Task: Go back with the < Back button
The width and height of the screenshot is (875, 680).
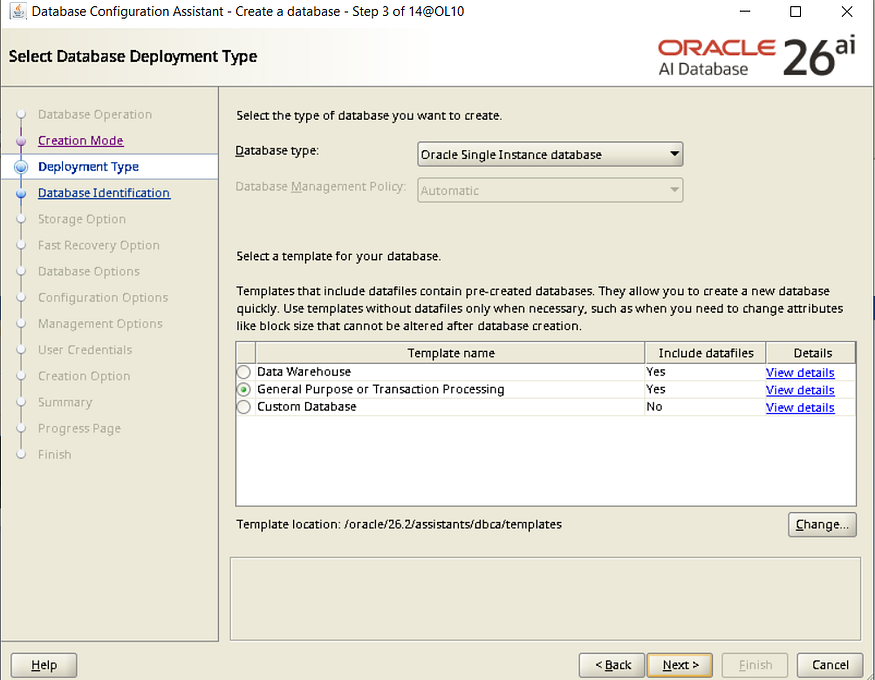Action: point(612,665)
